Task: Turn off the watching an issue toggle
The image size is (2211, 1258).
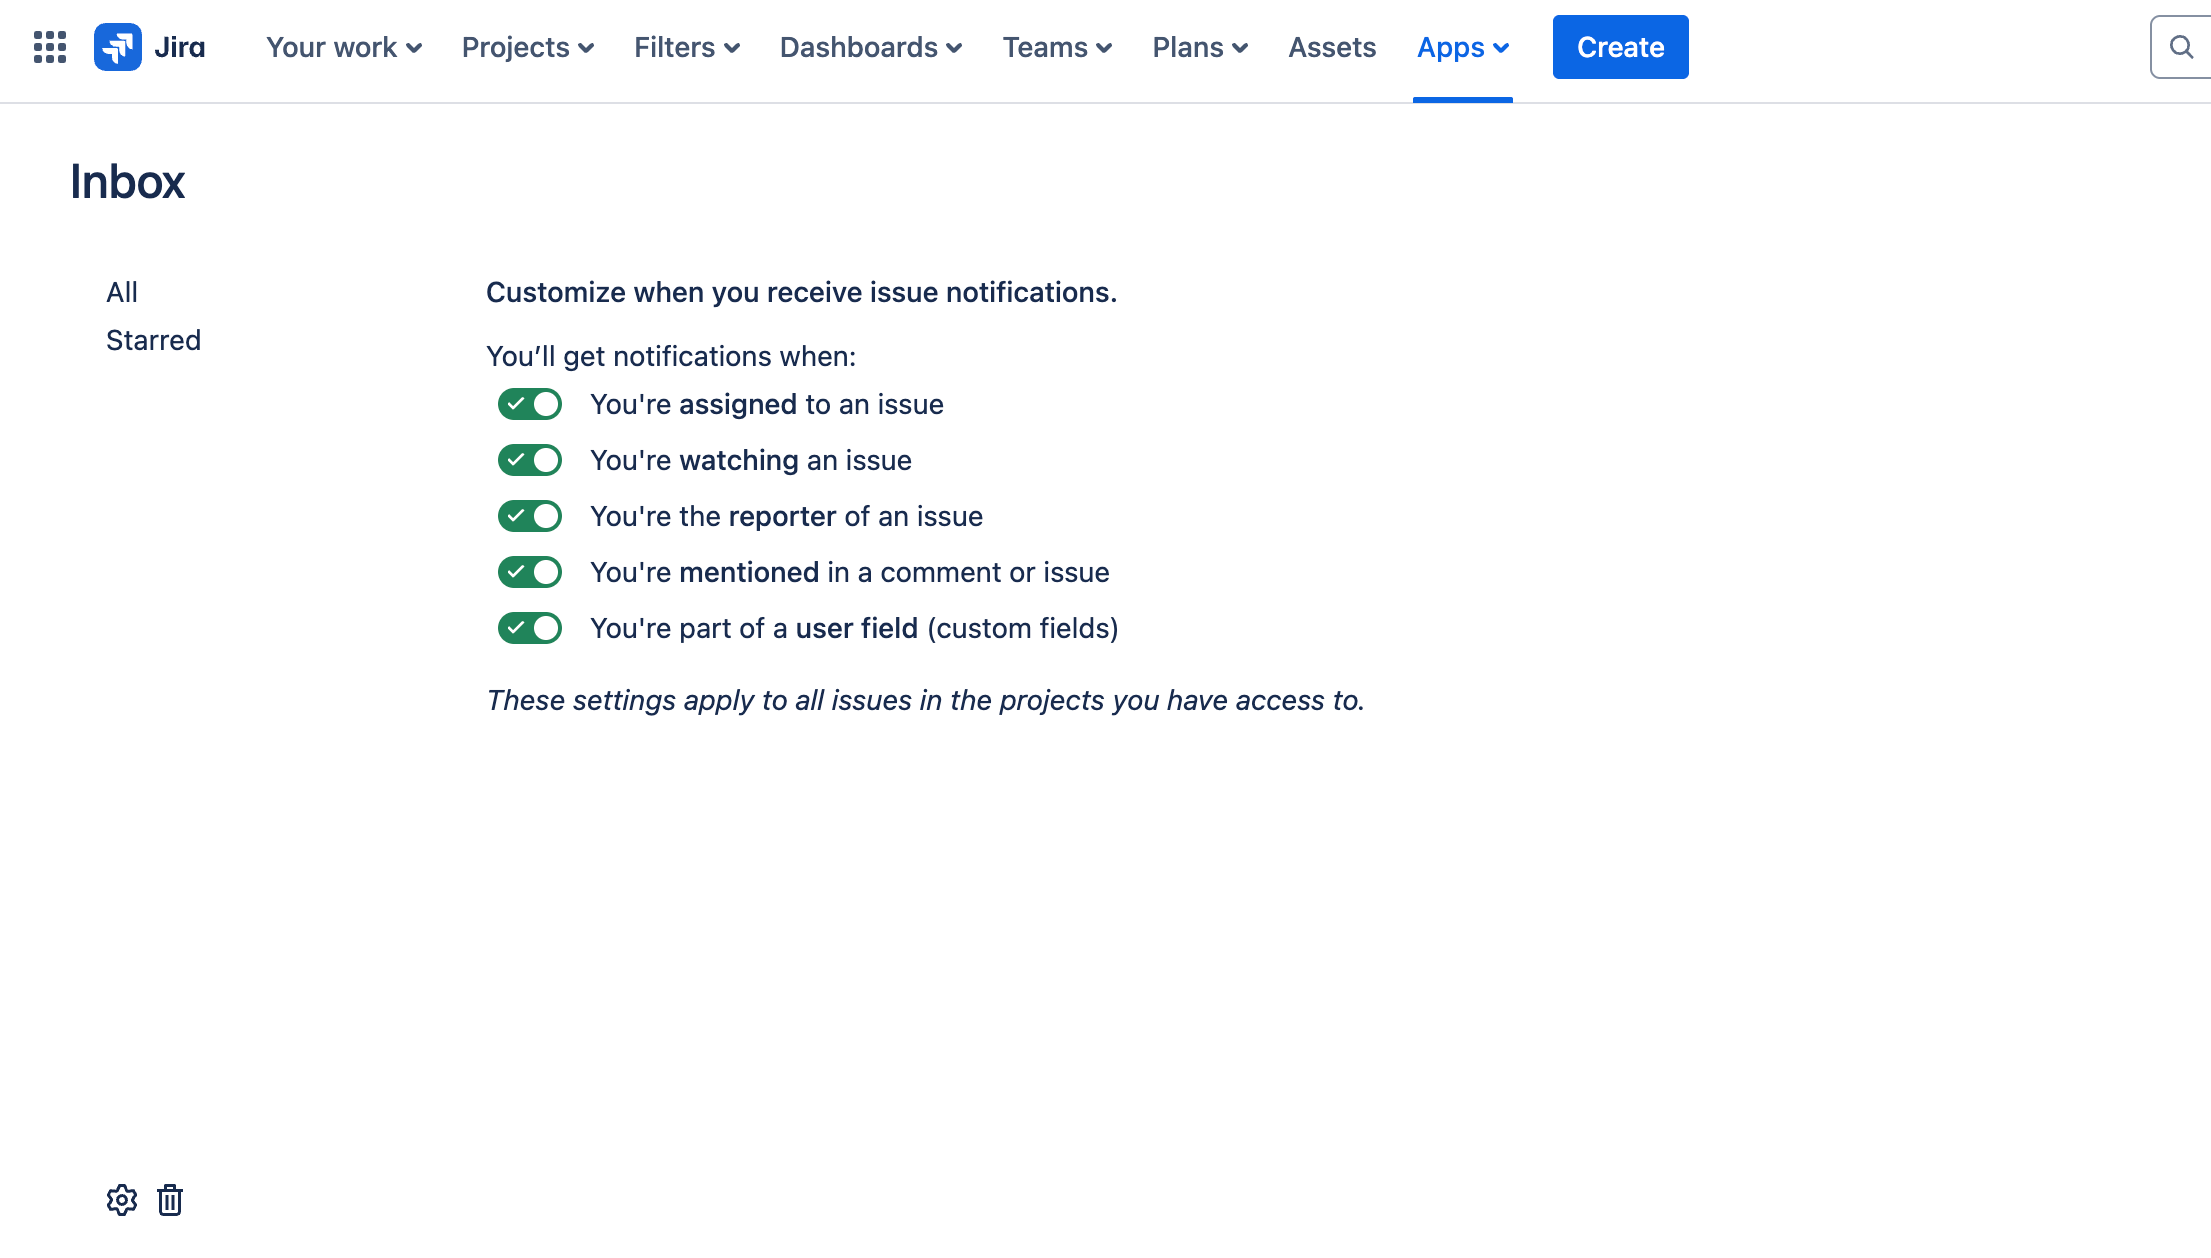Action: 530,460
